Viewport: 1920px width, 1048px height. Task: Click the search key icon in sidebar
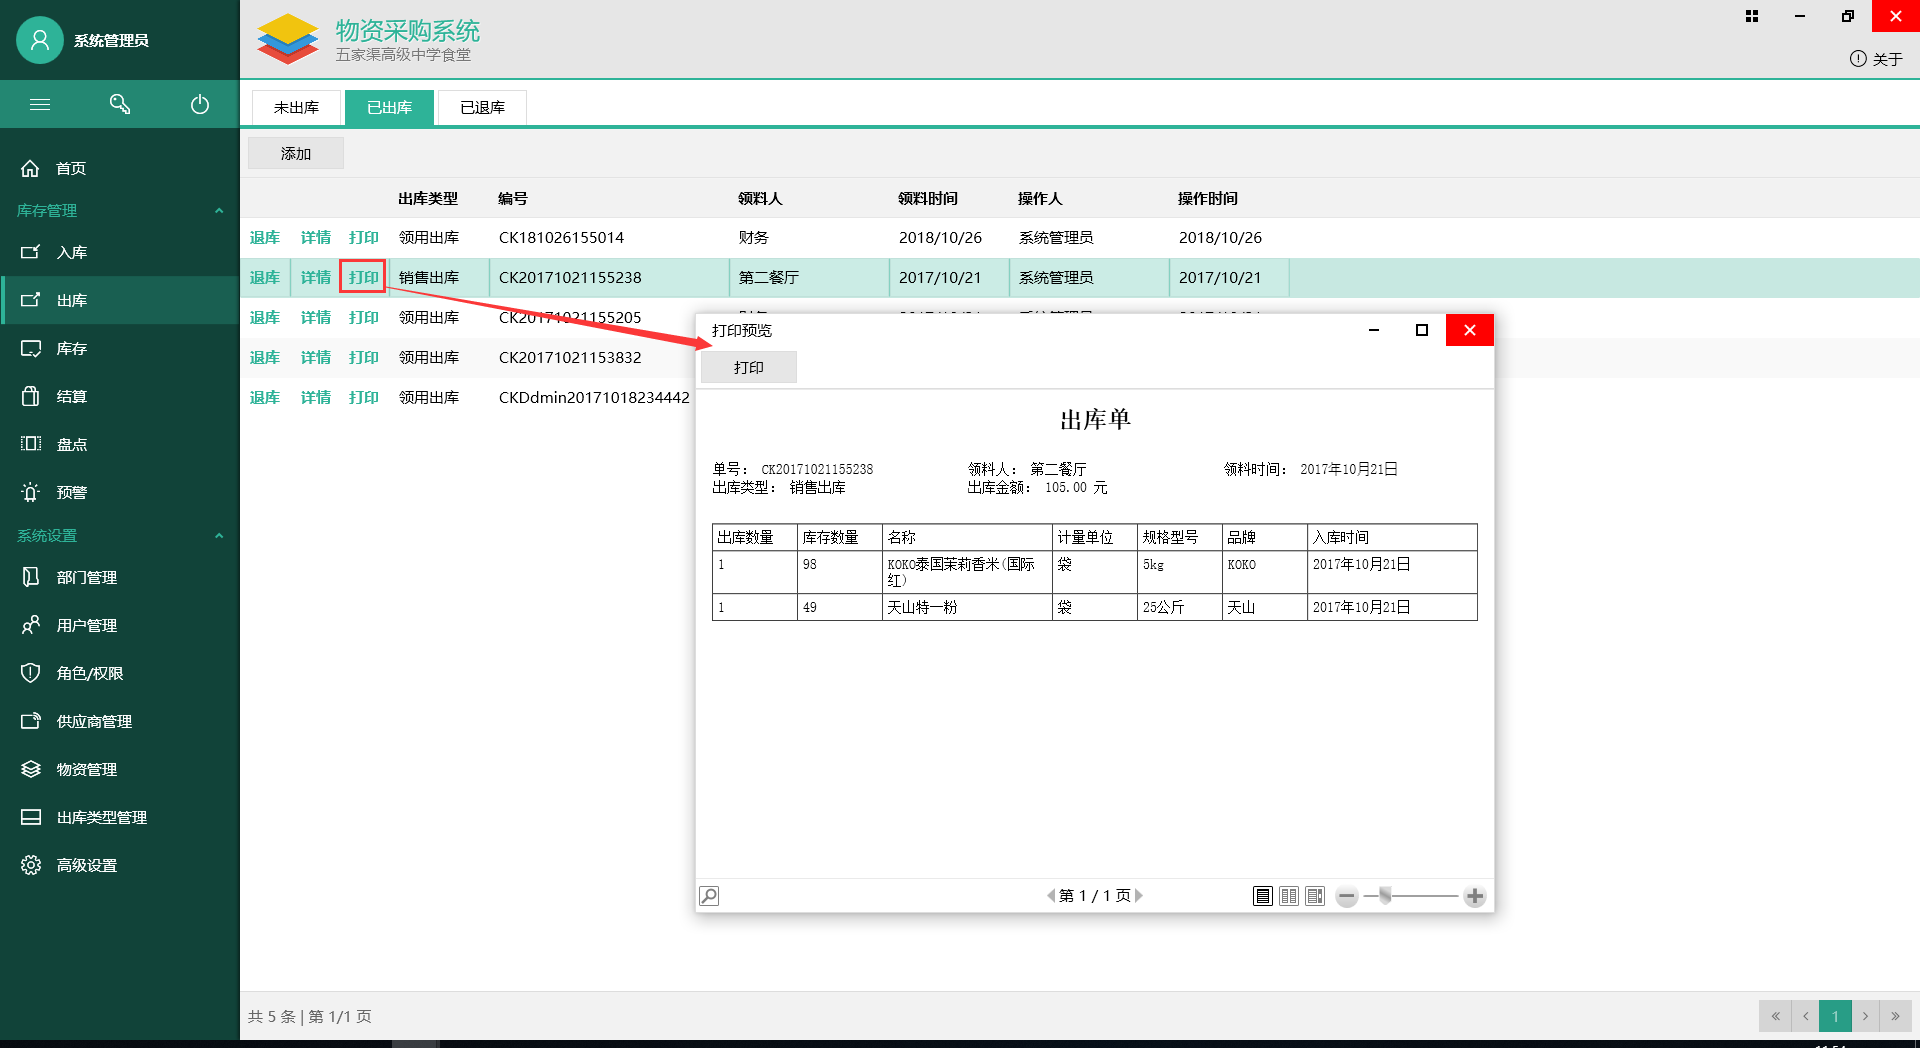point(120,104)
